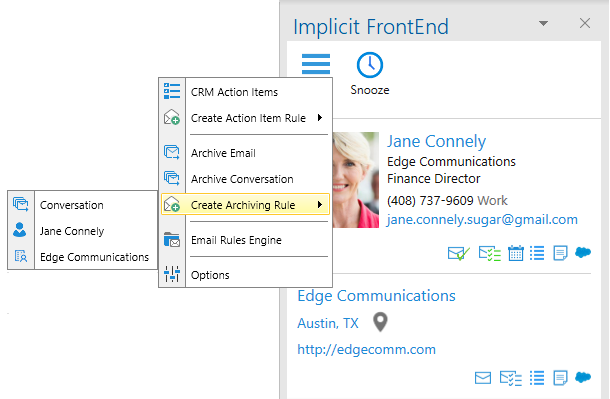The image size is (610, 399).
Task: Open Email Rules Engine menu entry
Action: tap(236, 240)
